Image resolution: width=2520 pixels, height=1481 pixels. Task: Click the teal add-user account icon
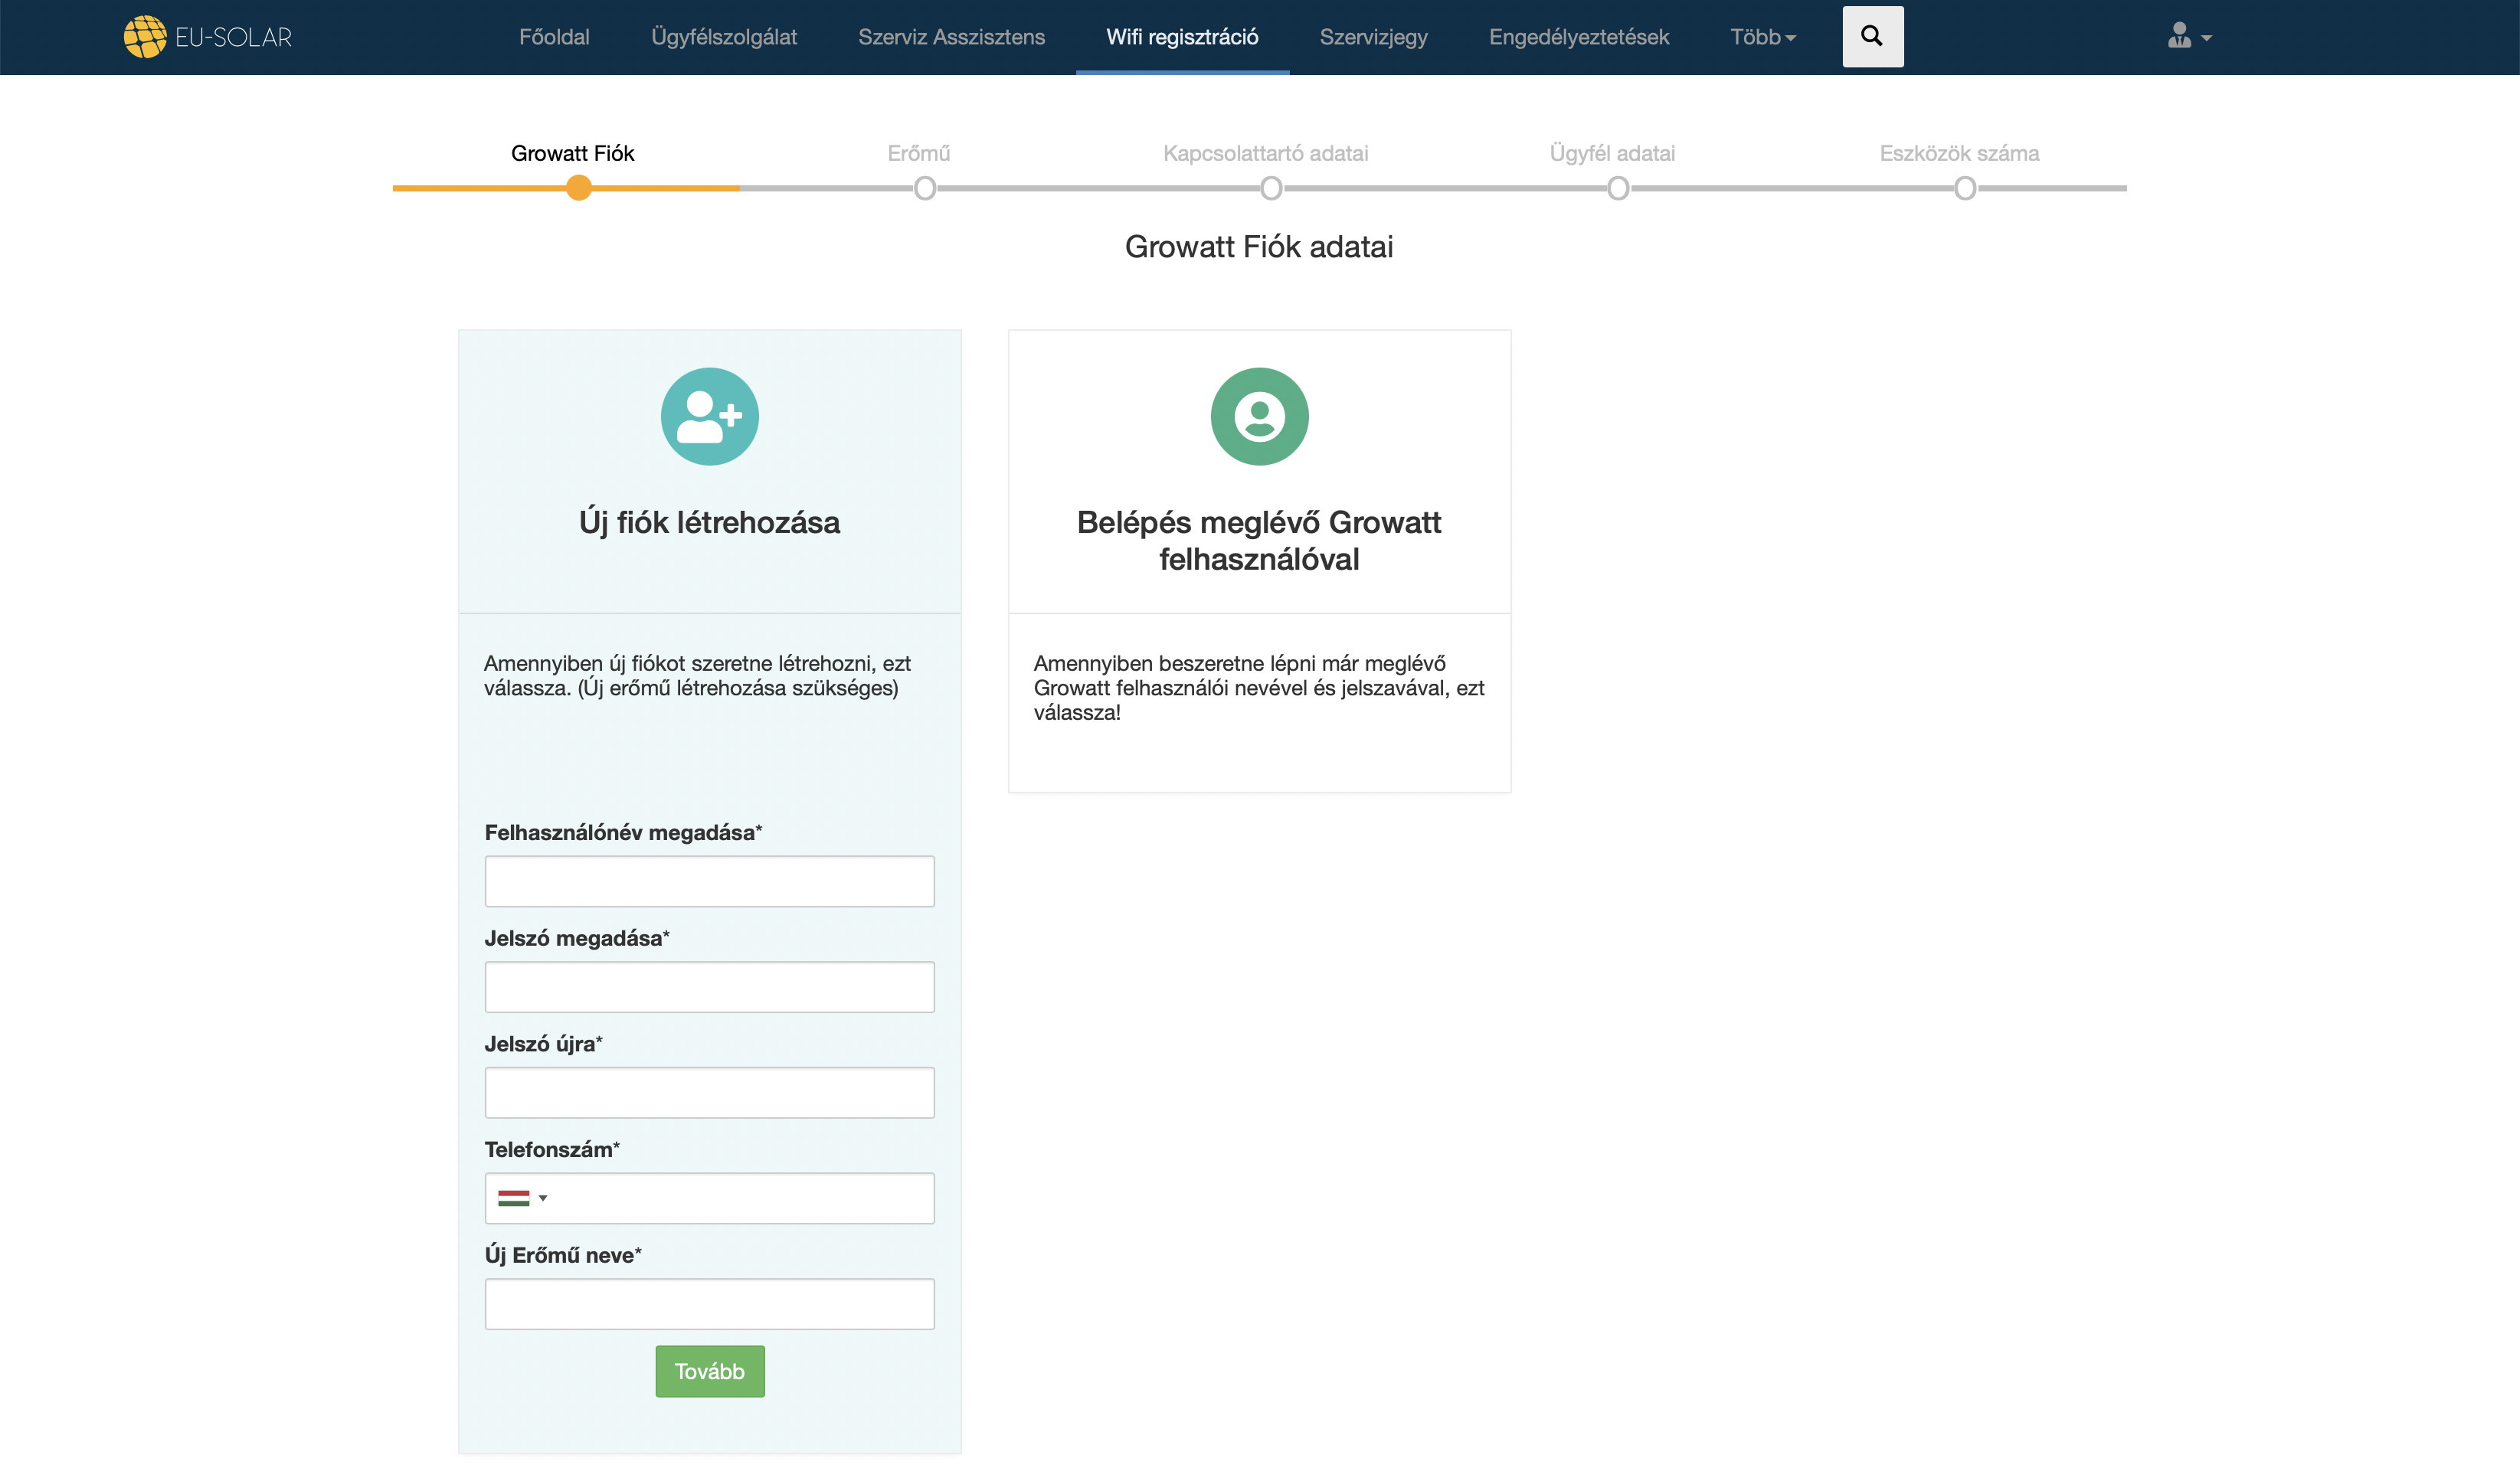709,416
